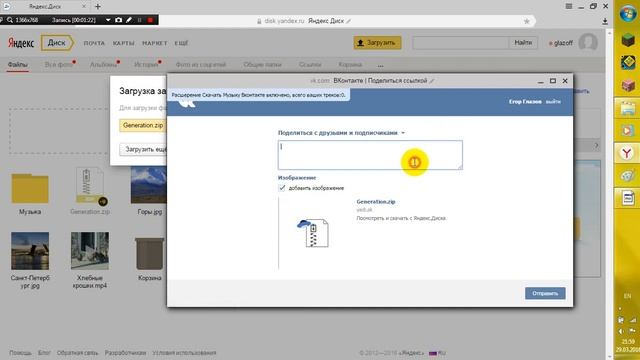This screenshot has width=640, height=360.
Task: Switch to the Общие папки tab
Action: coord(262,65)
